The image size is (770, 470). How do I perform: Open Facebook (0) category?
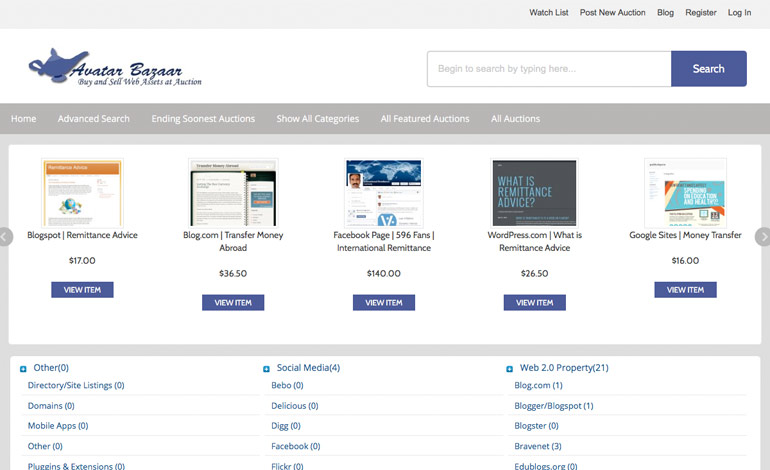(296, 446)
